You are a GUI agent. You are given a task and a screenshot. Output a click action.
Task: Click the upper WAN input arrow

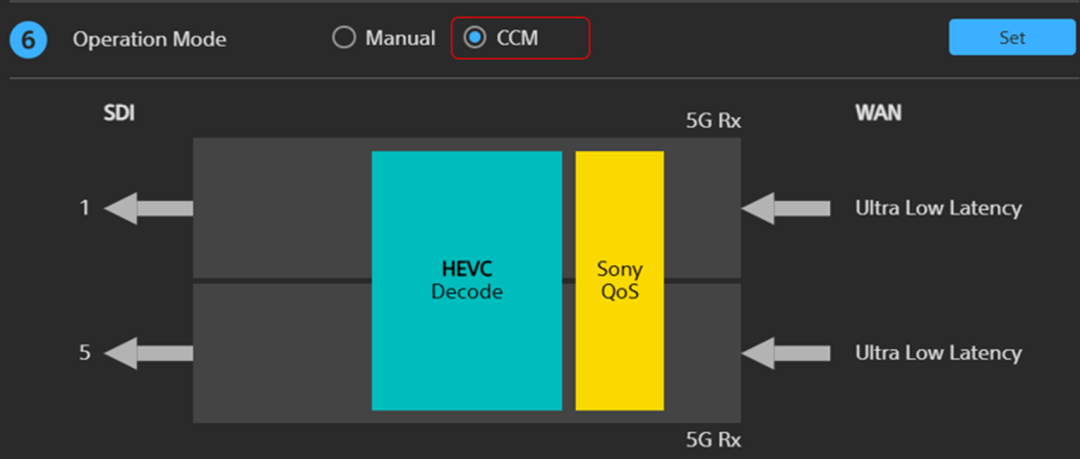[x=786, y=207]
